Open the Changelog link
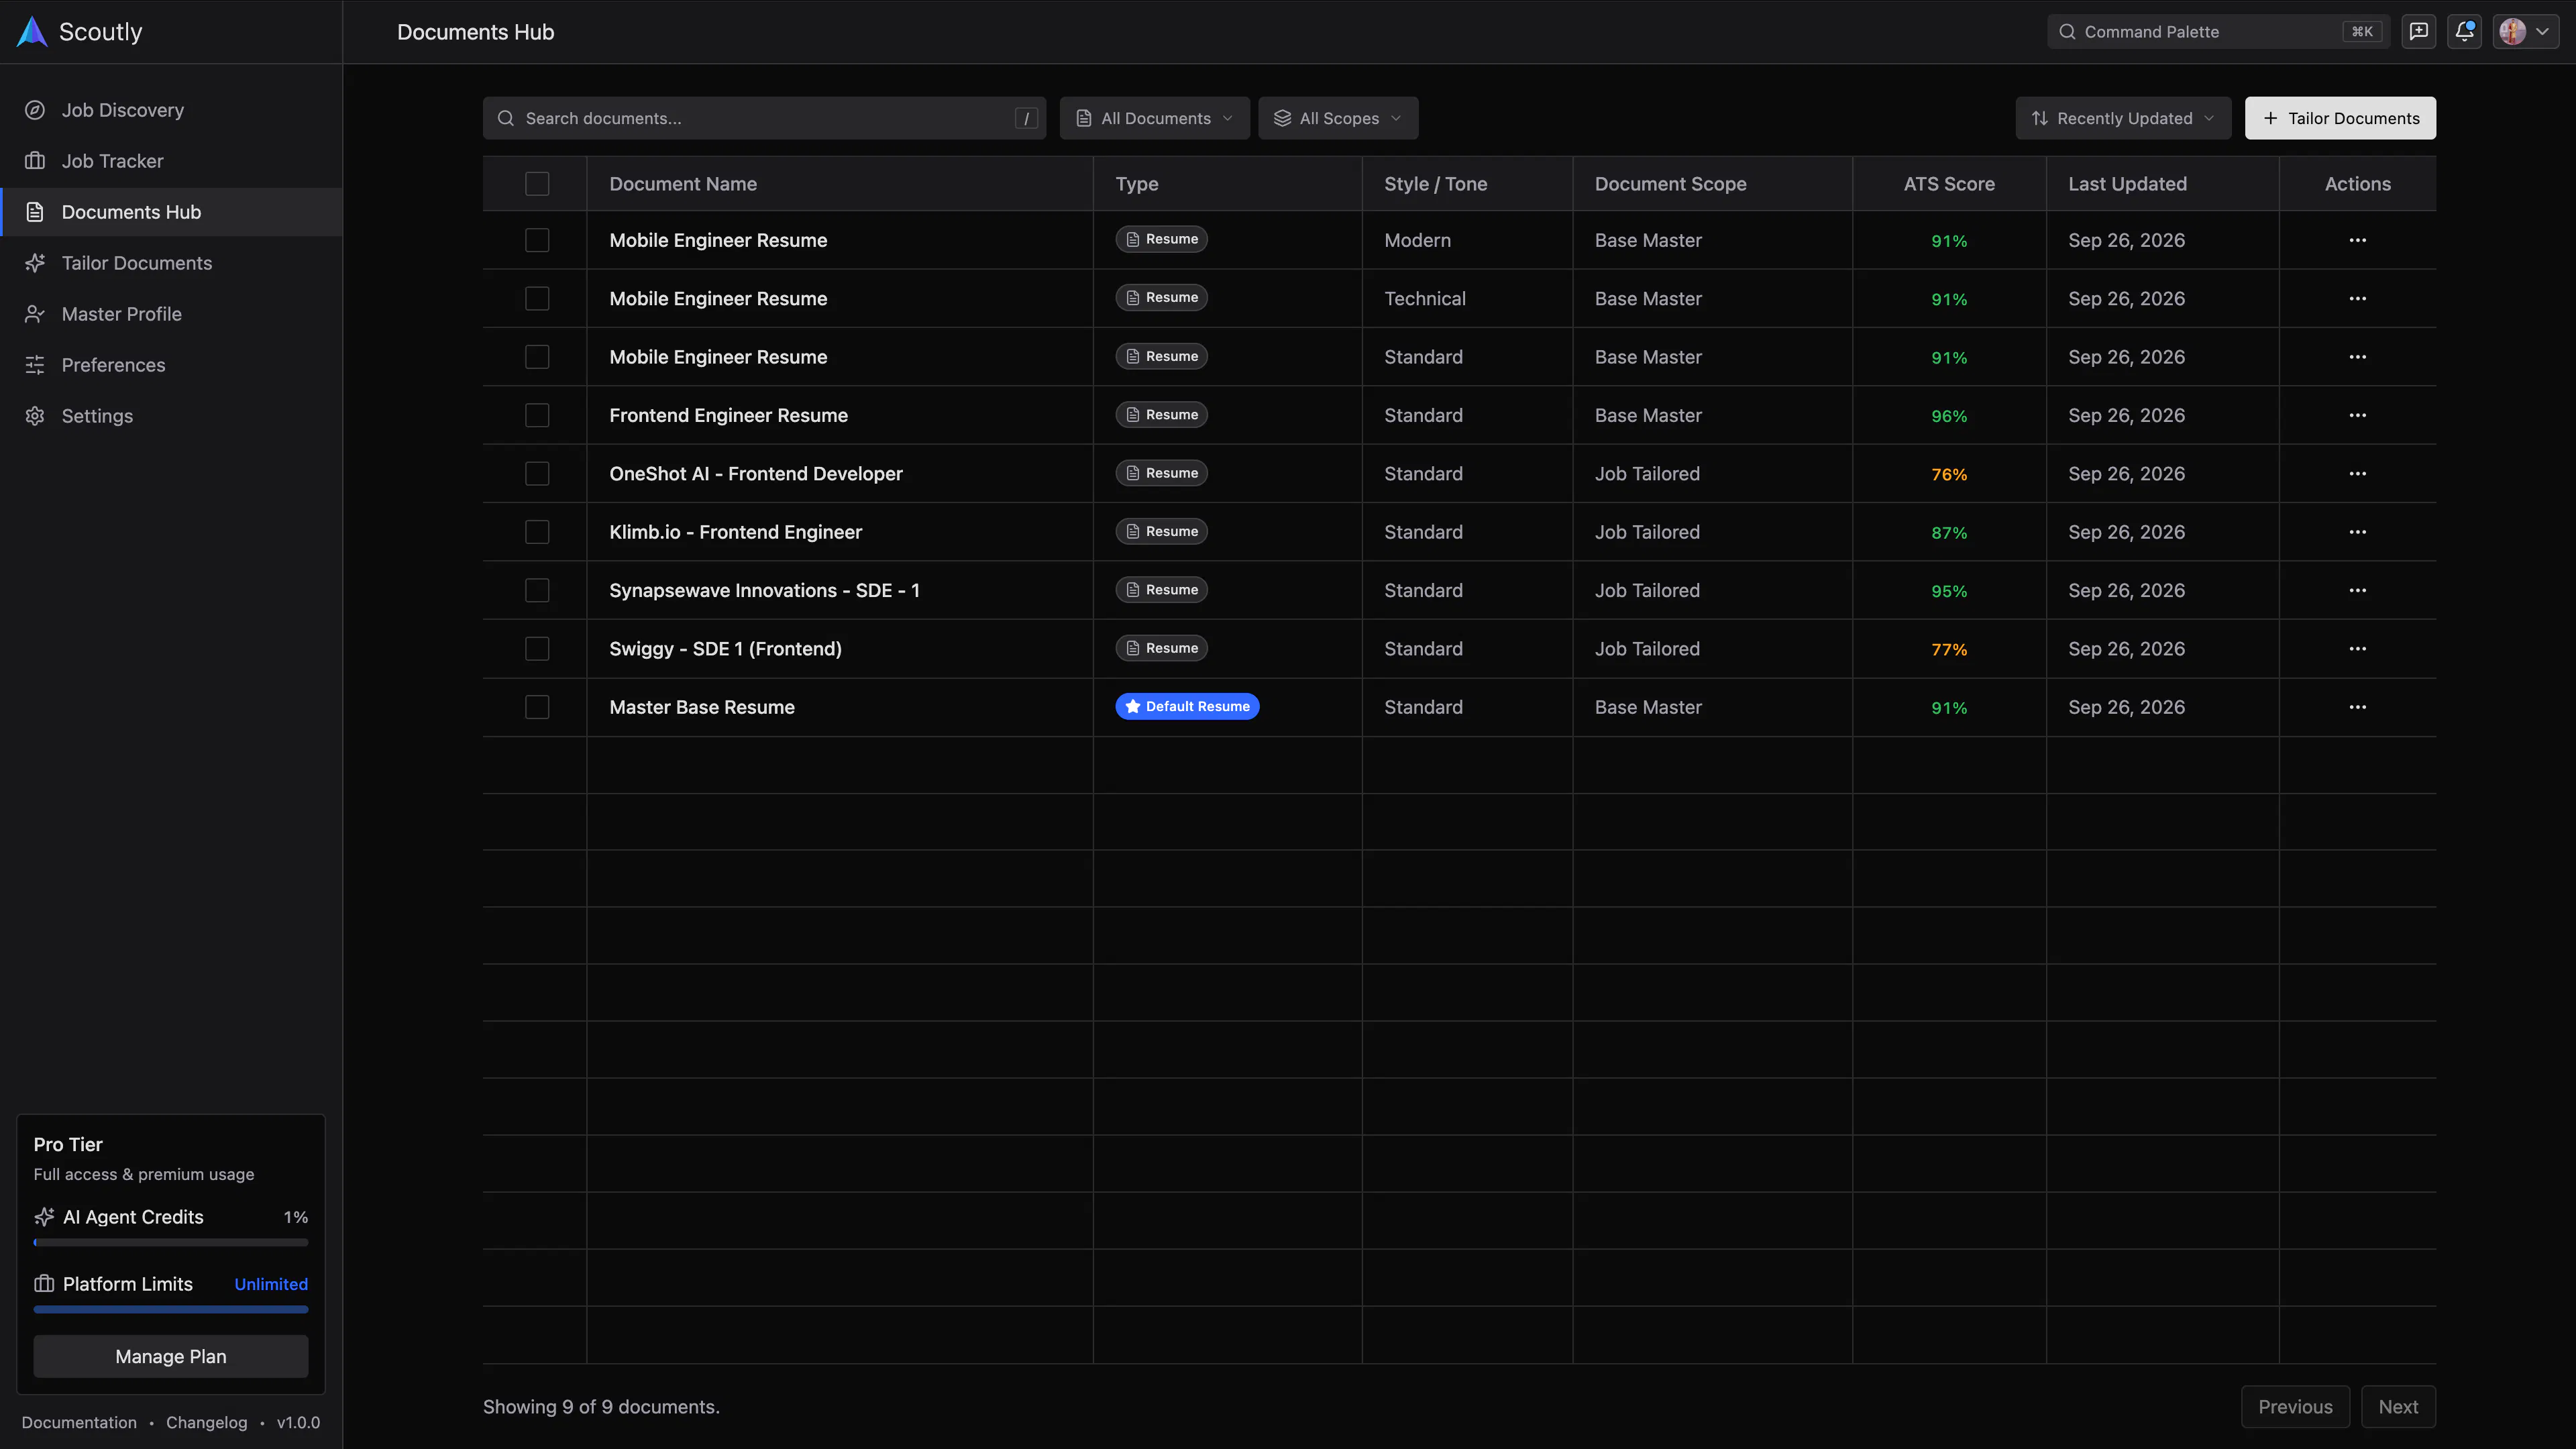The height and width of the screenshot is (1449, 2576). click(206, 1422)
